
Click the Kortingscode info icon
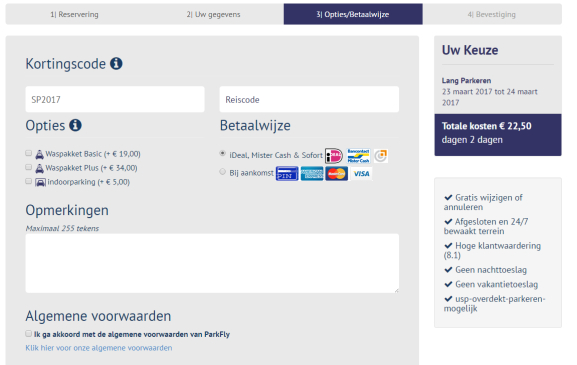click(x=116, y=63)
